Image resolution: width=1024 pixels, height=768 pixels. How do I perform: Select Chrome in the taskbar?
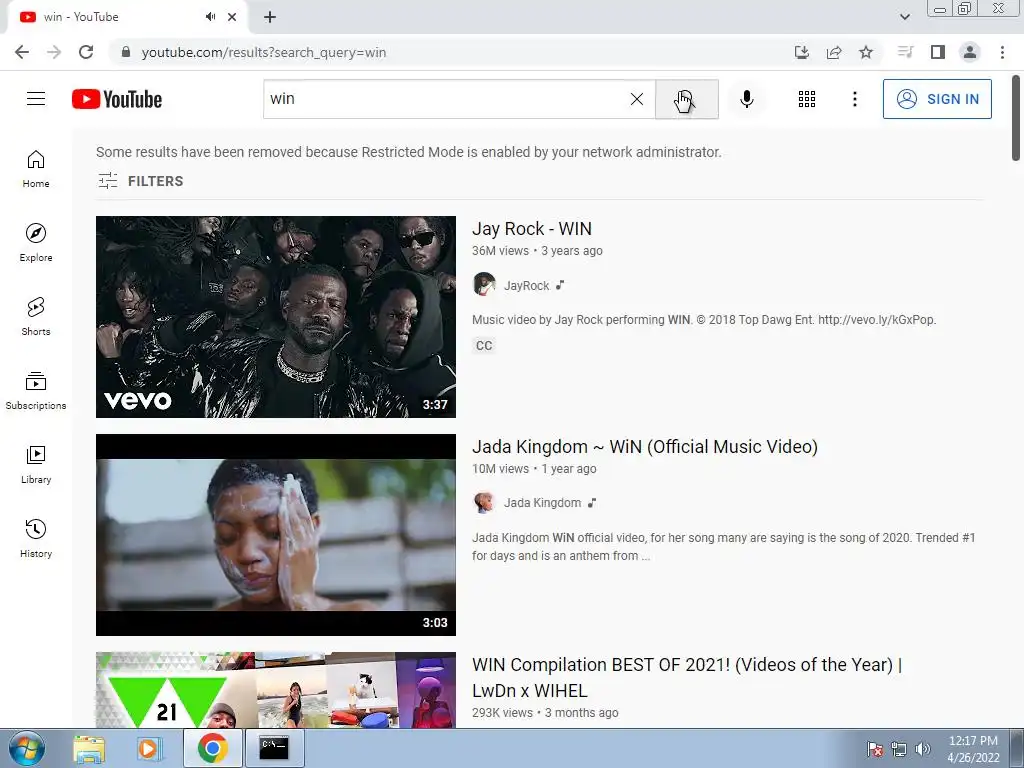212,748
